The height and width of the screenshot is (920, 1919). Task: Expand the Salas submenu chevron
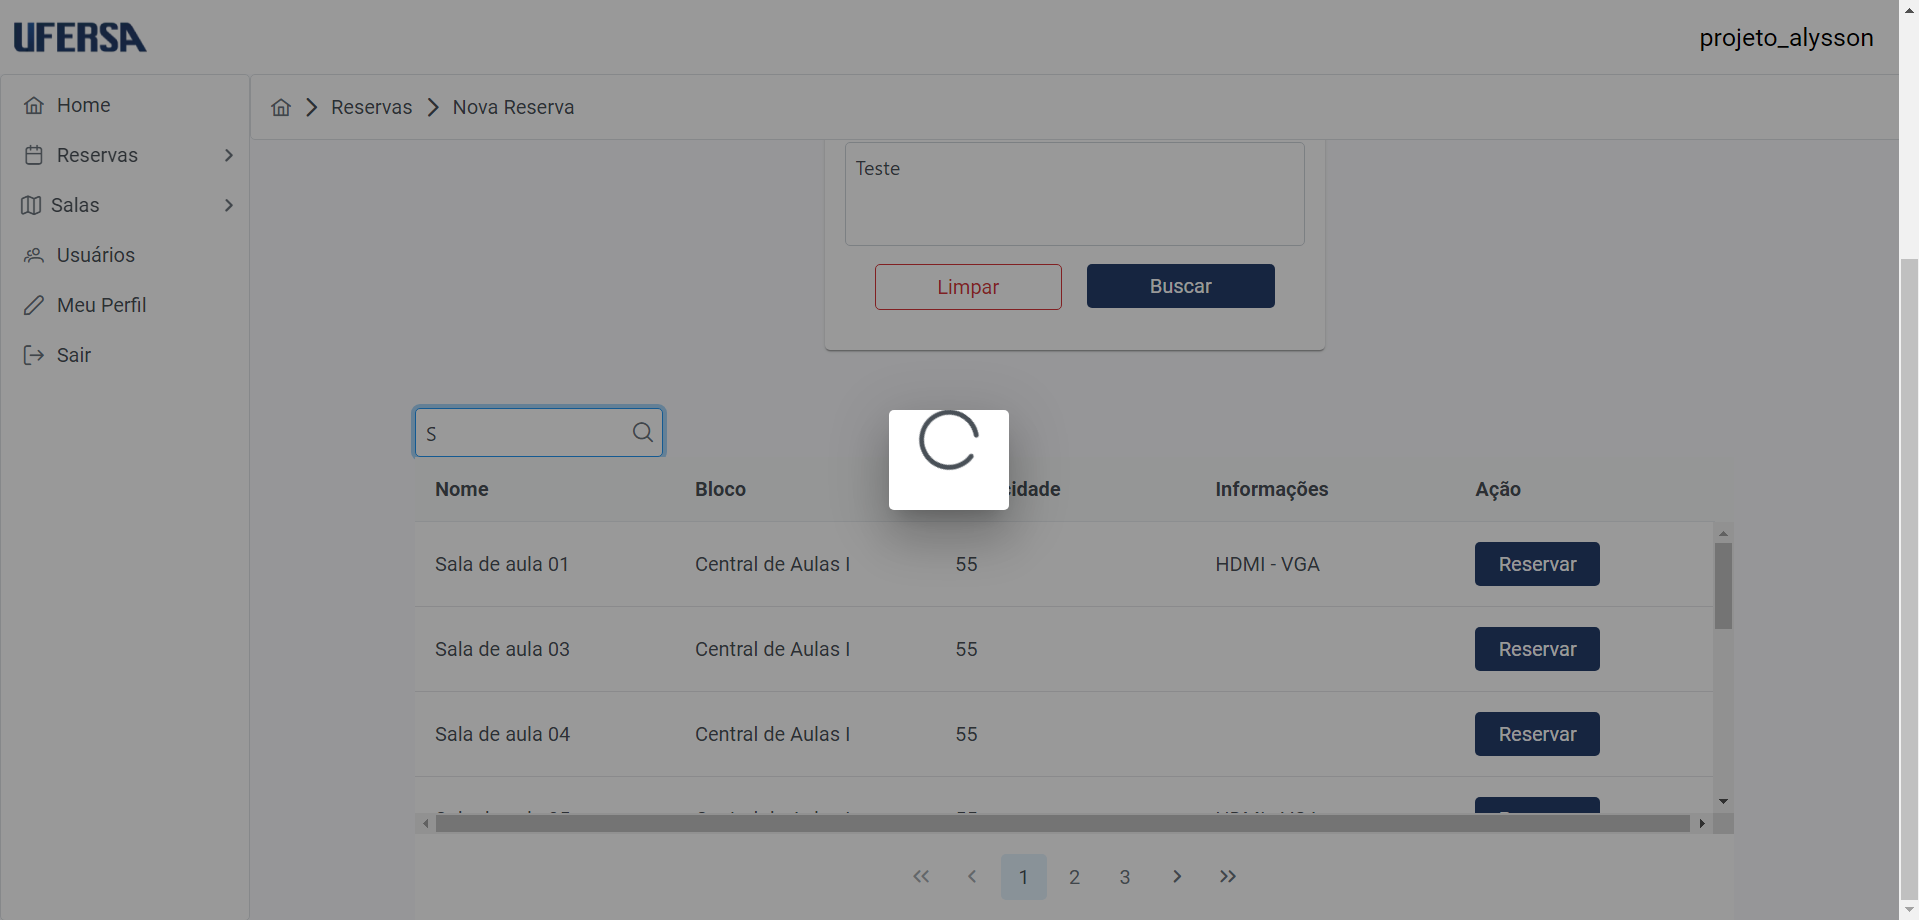tap(229, 205)
